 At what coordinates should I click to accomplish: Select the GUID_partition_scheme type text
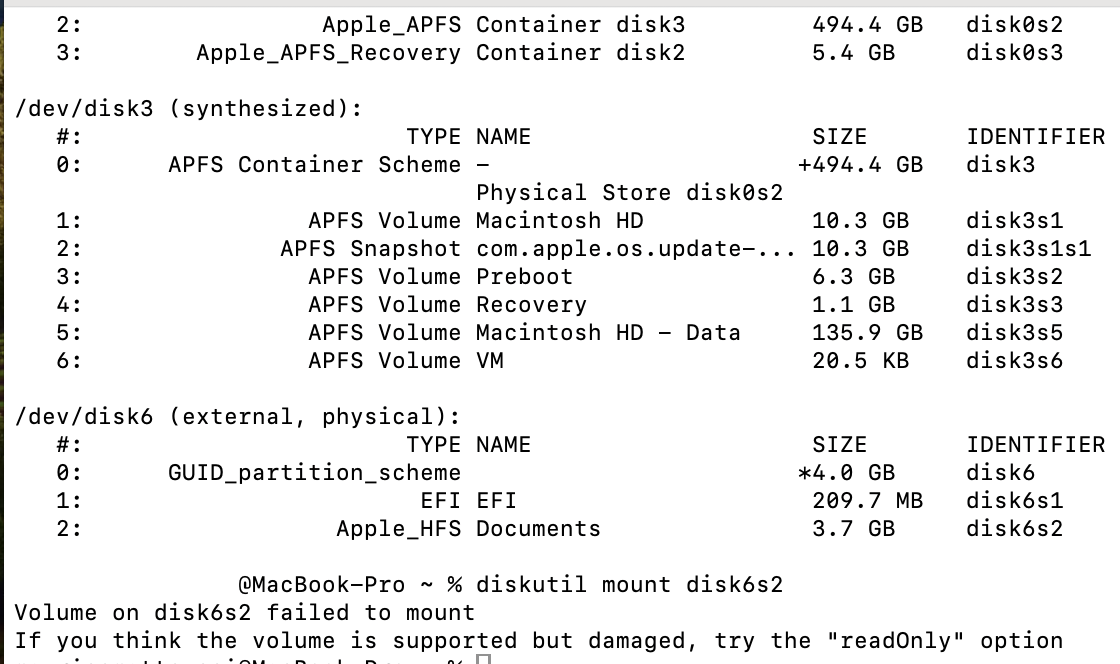(314, 473)
